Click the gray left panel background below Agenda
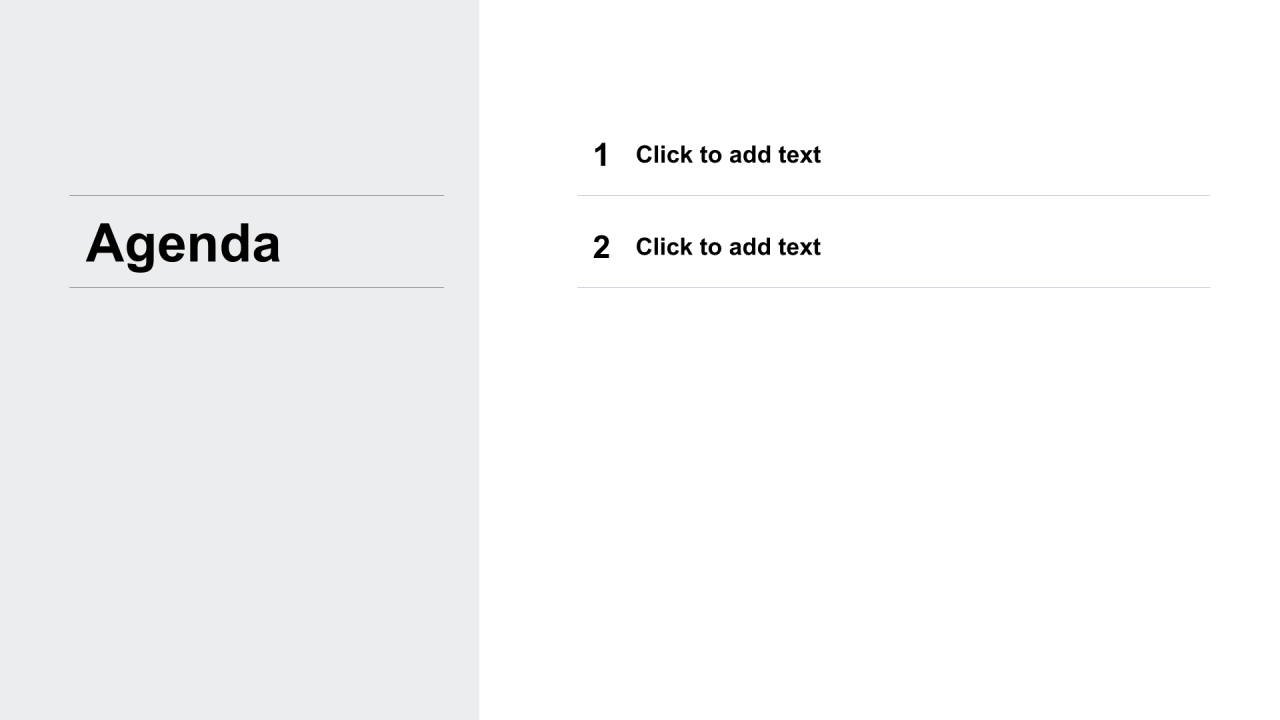 [240, 500]
